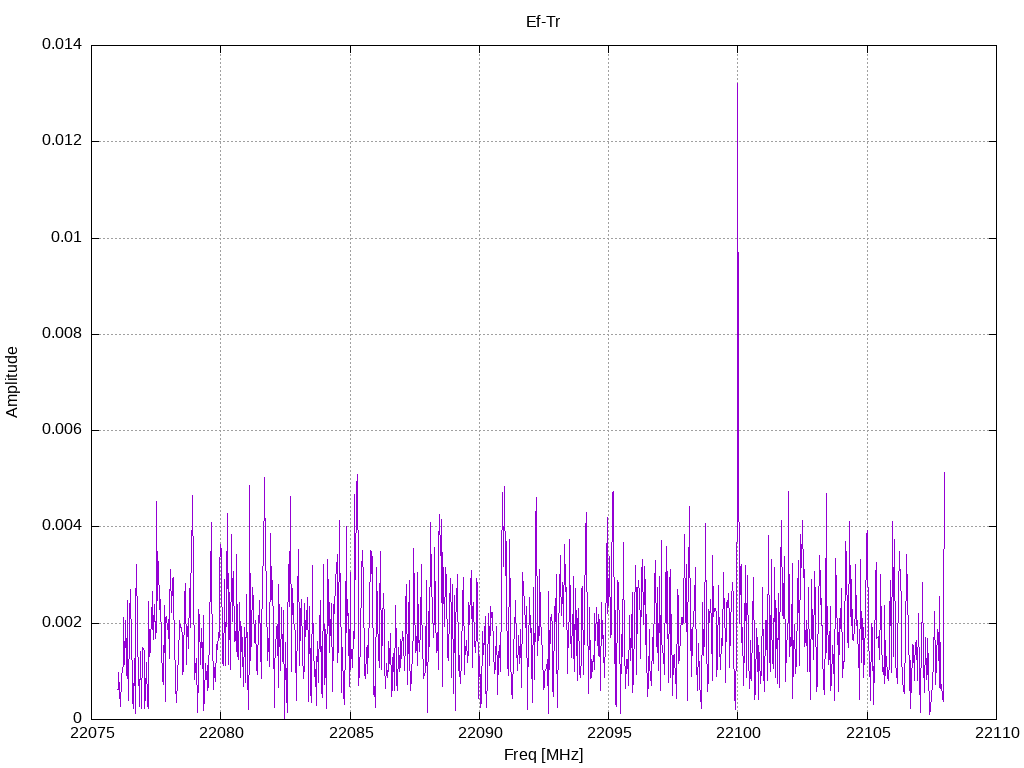Viewport: 1024px width, 768px height.
Task: Click the 0.014 y-axis tick label
Action: (x=61, y=45)
